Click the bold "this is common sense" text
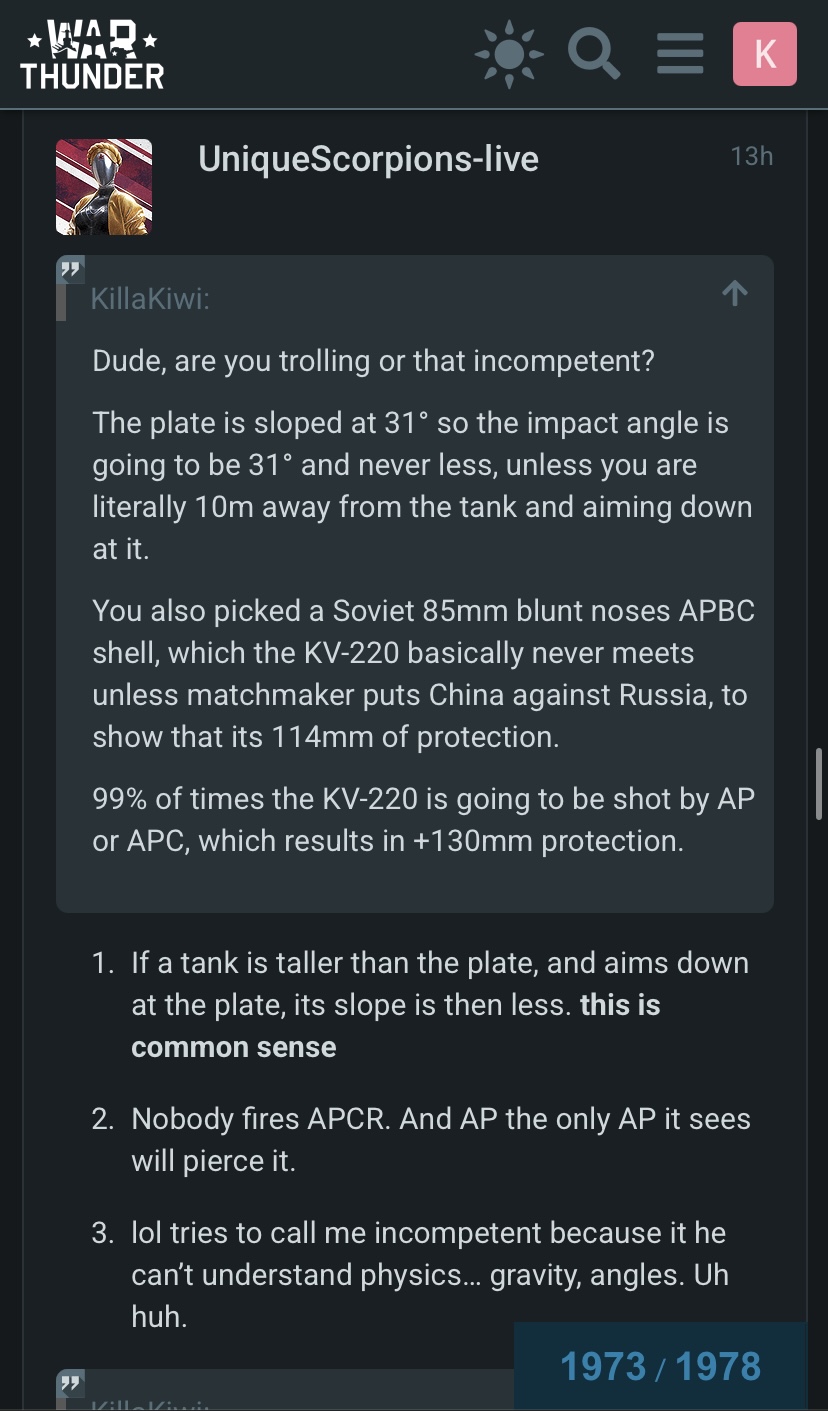The height and width of the screenshot is (1411, 828). (234, 1047)
